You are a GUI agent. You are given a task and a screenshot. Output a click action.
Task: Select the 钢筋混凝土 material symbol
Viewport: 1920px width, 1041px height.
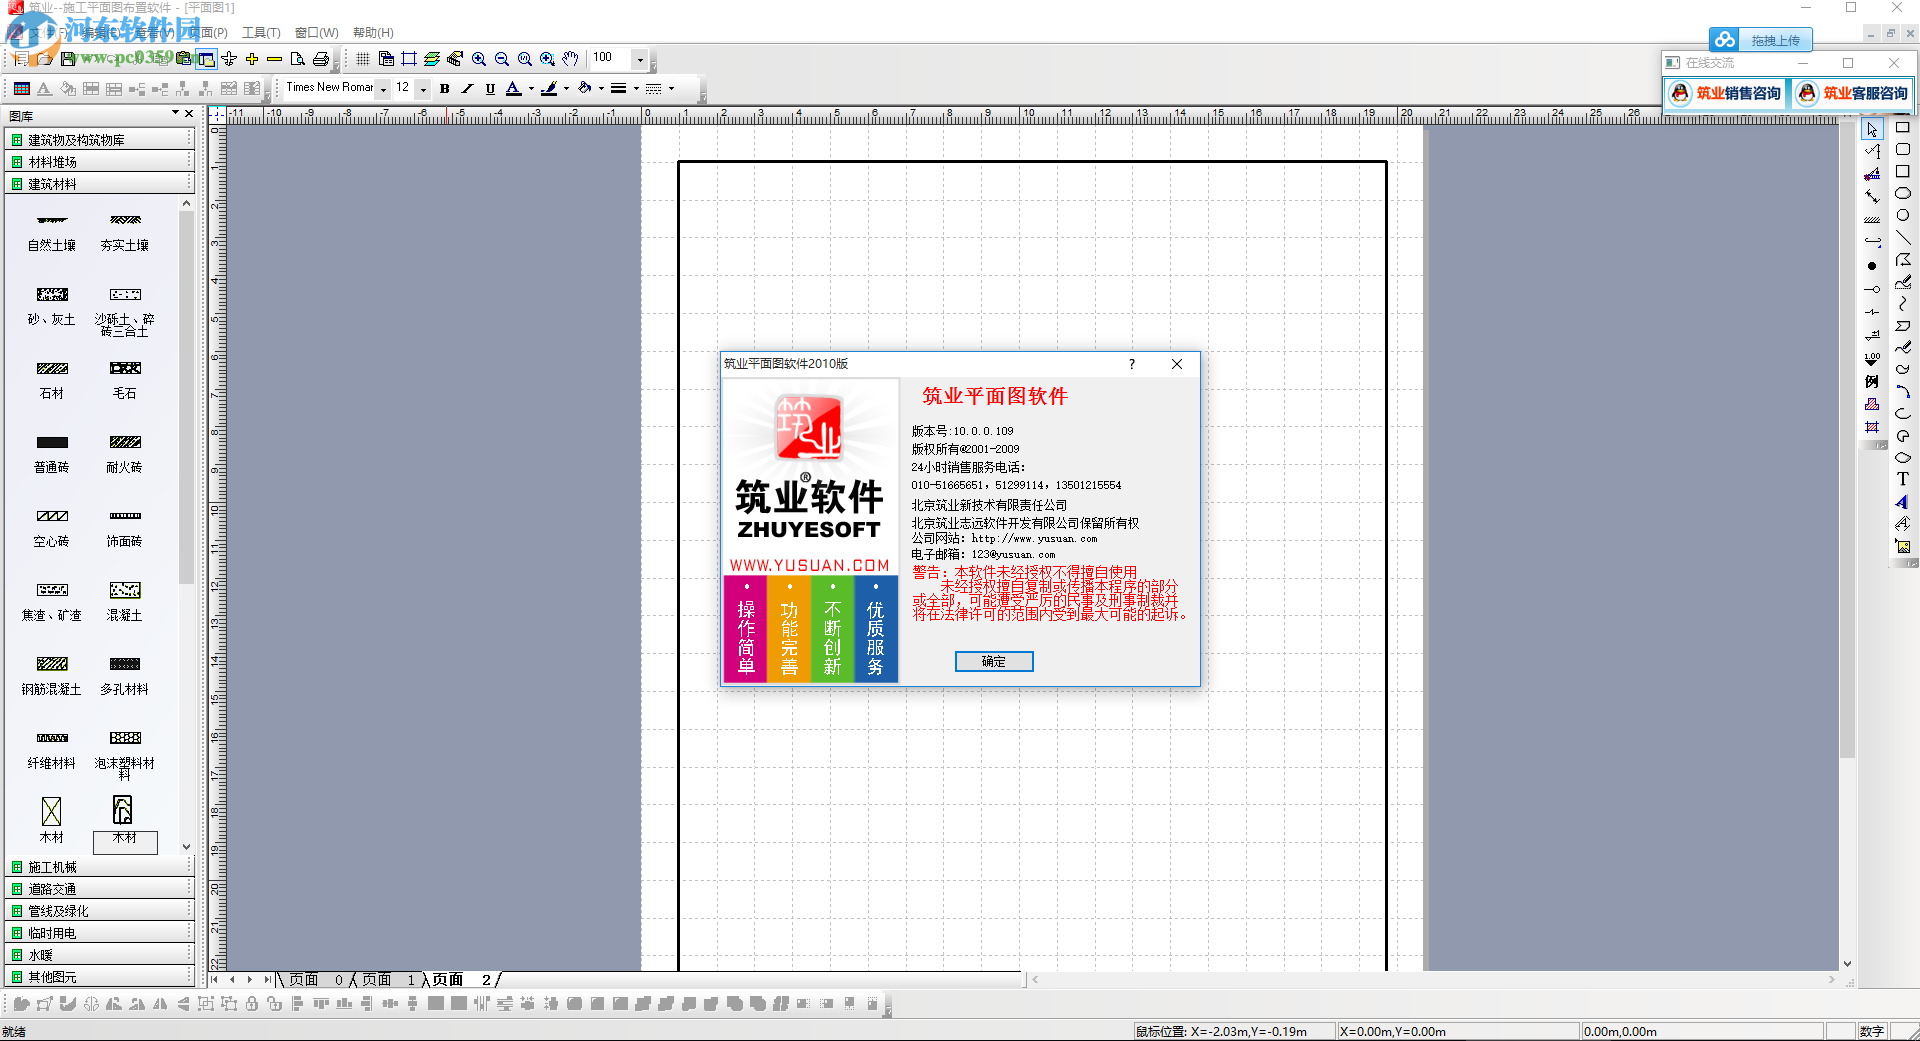click(x=52, y=675)
